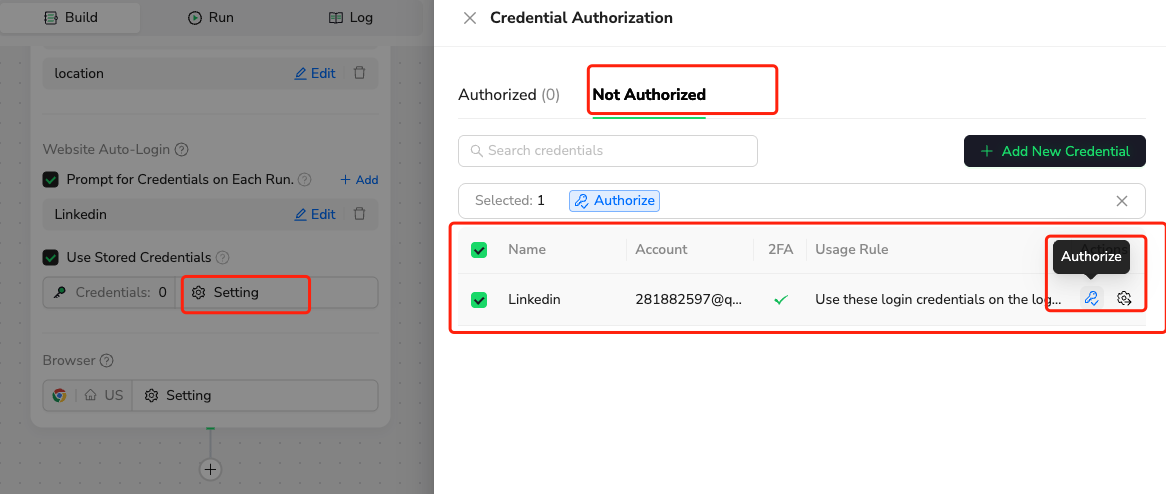Click the help icon beside Website Auto-Login

tap(182, 150)
